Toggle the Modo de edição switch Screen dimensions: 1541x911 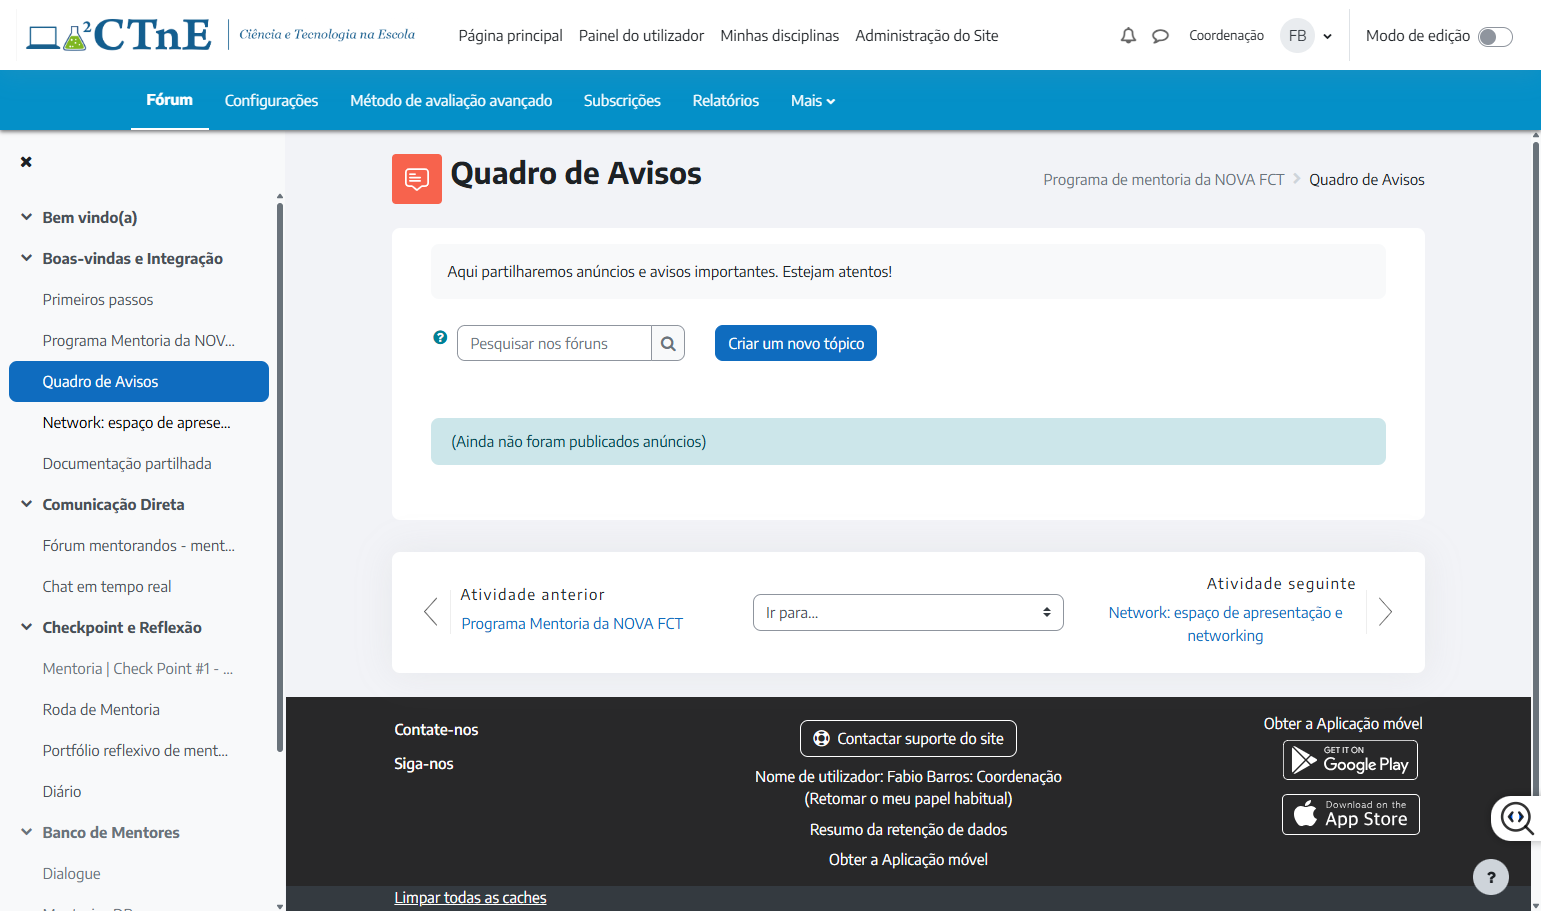pyautogui.click(x=1495, y=37)
